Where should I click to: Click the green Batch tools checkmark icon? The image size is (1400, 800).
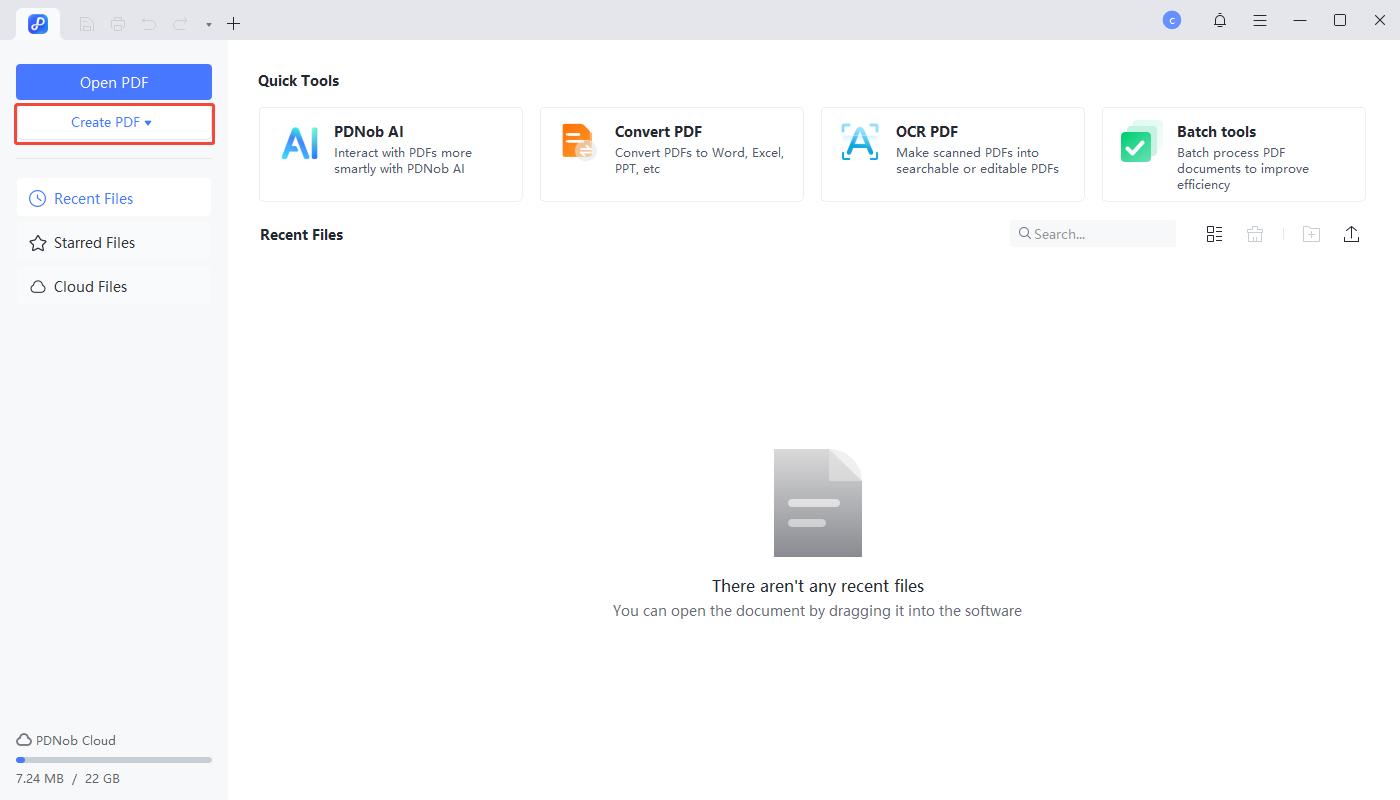pos(1141,142)
